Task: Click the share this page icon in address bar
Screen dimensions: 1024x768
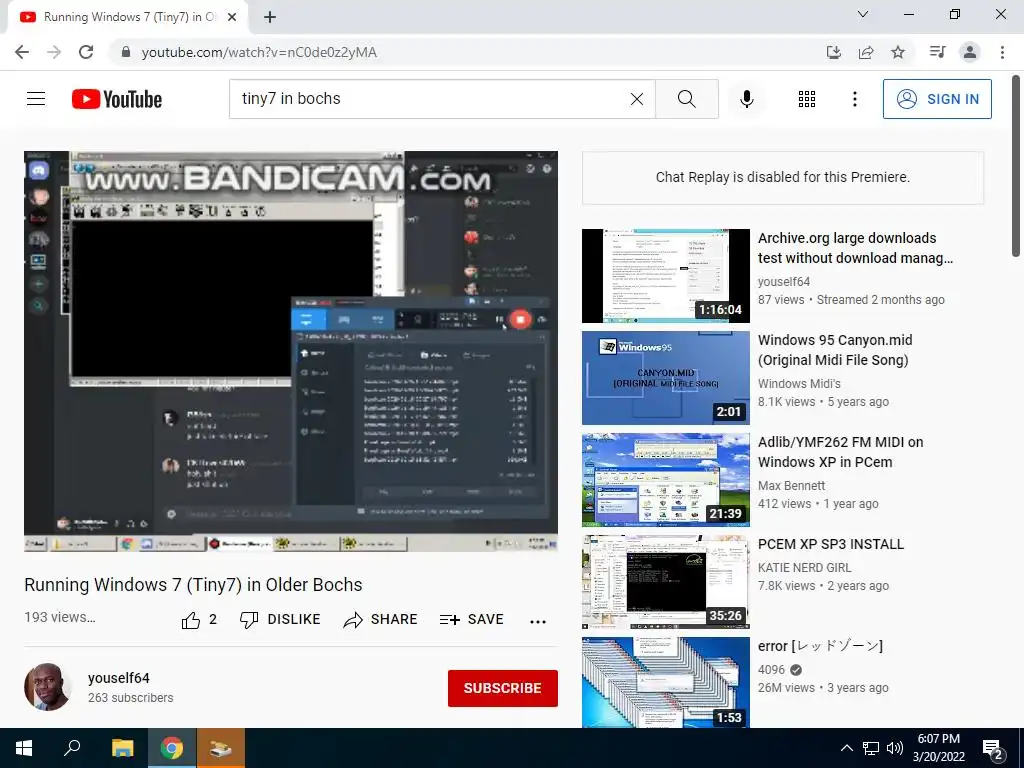Action: [866, 52]
